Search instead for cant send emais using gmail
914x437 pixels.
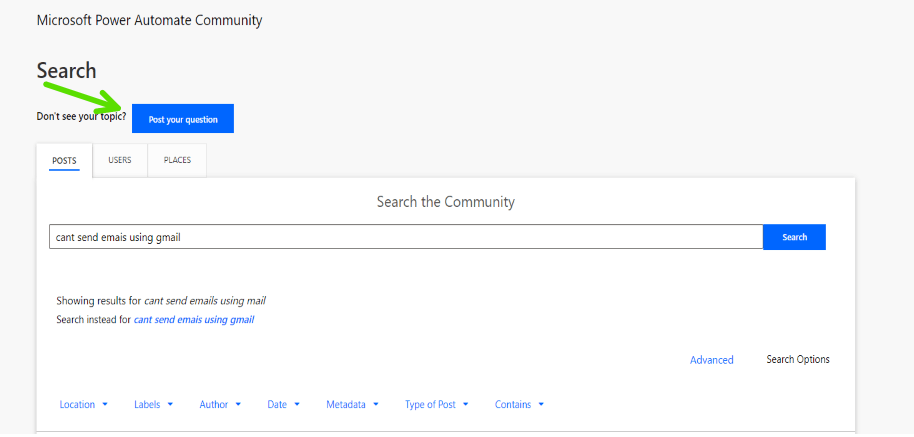click(x=194, y=320)
